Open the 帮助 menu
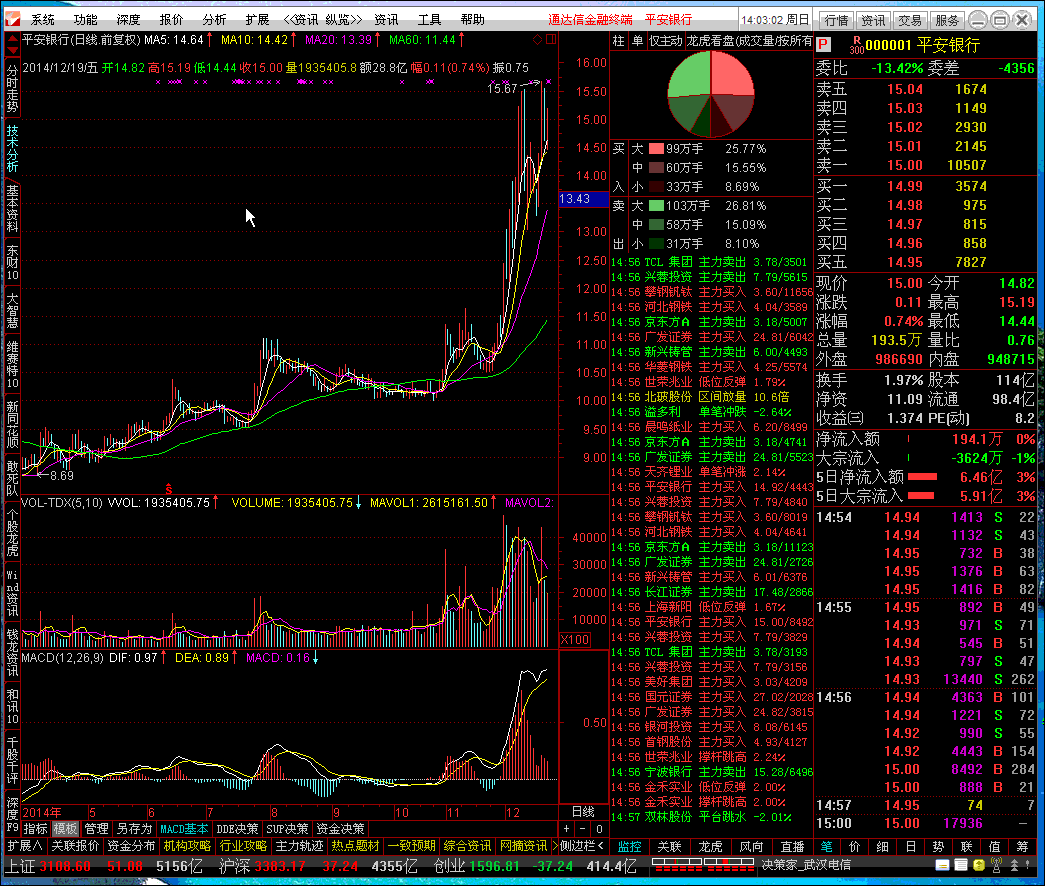This screenshot has height=886, width=1045. [x=473, y=19]
